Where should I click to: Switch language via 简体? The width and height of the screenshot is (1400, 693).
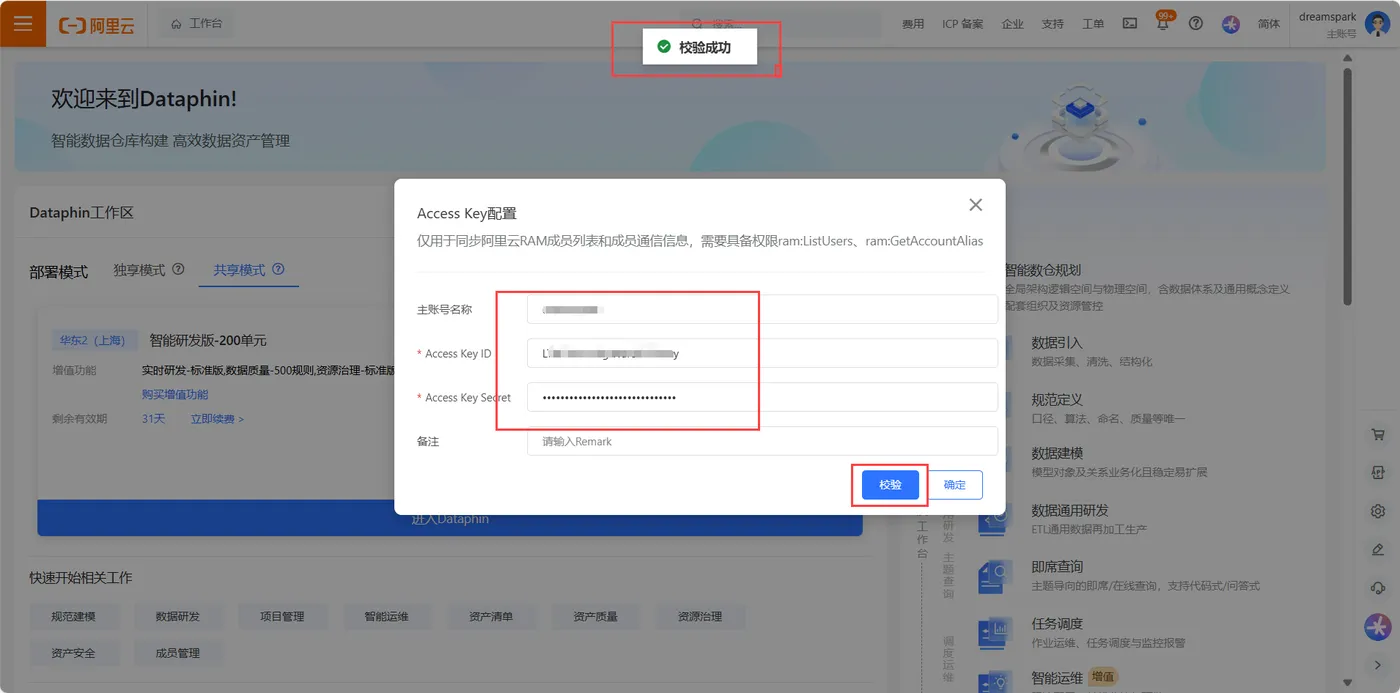click(x=1268, y=24)
